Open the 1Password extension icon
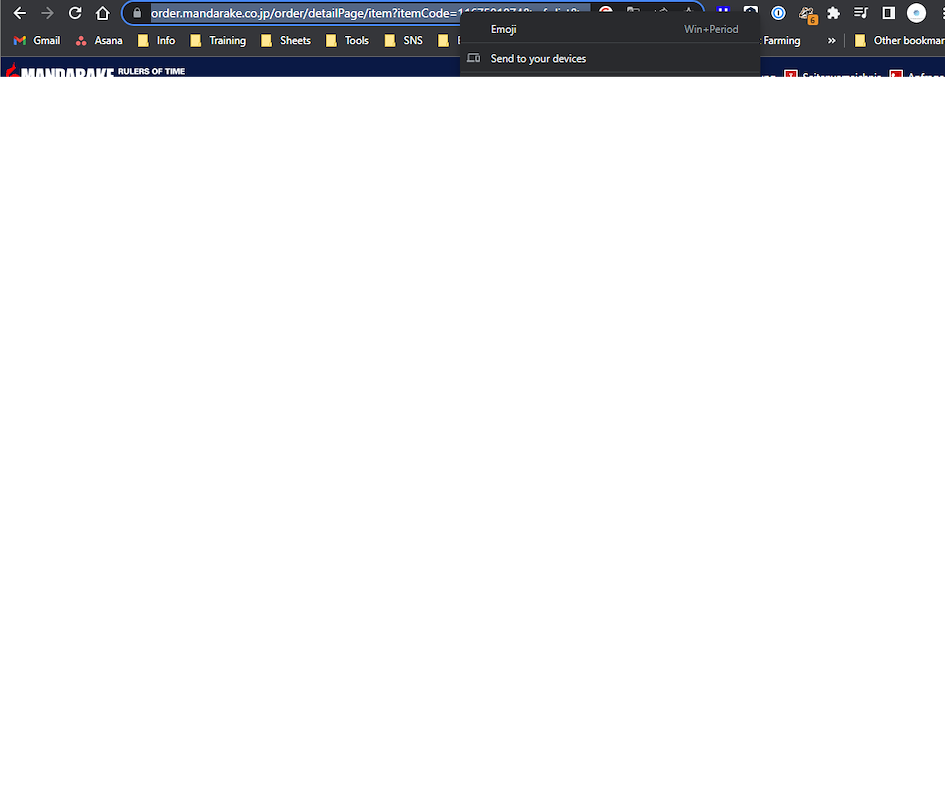Viewport: 945px width, 794px height. pos(778,13)
